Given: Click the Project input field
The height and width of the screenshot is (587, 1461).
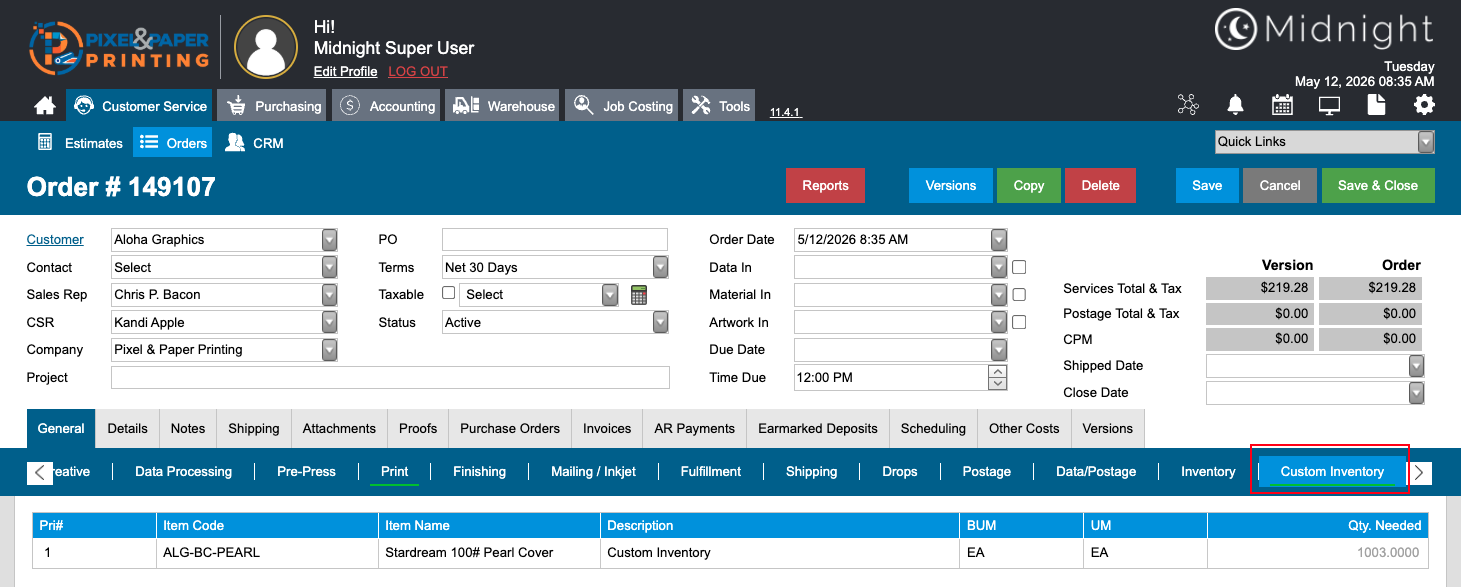Looking at the screenshot, I should pos(390,377).
